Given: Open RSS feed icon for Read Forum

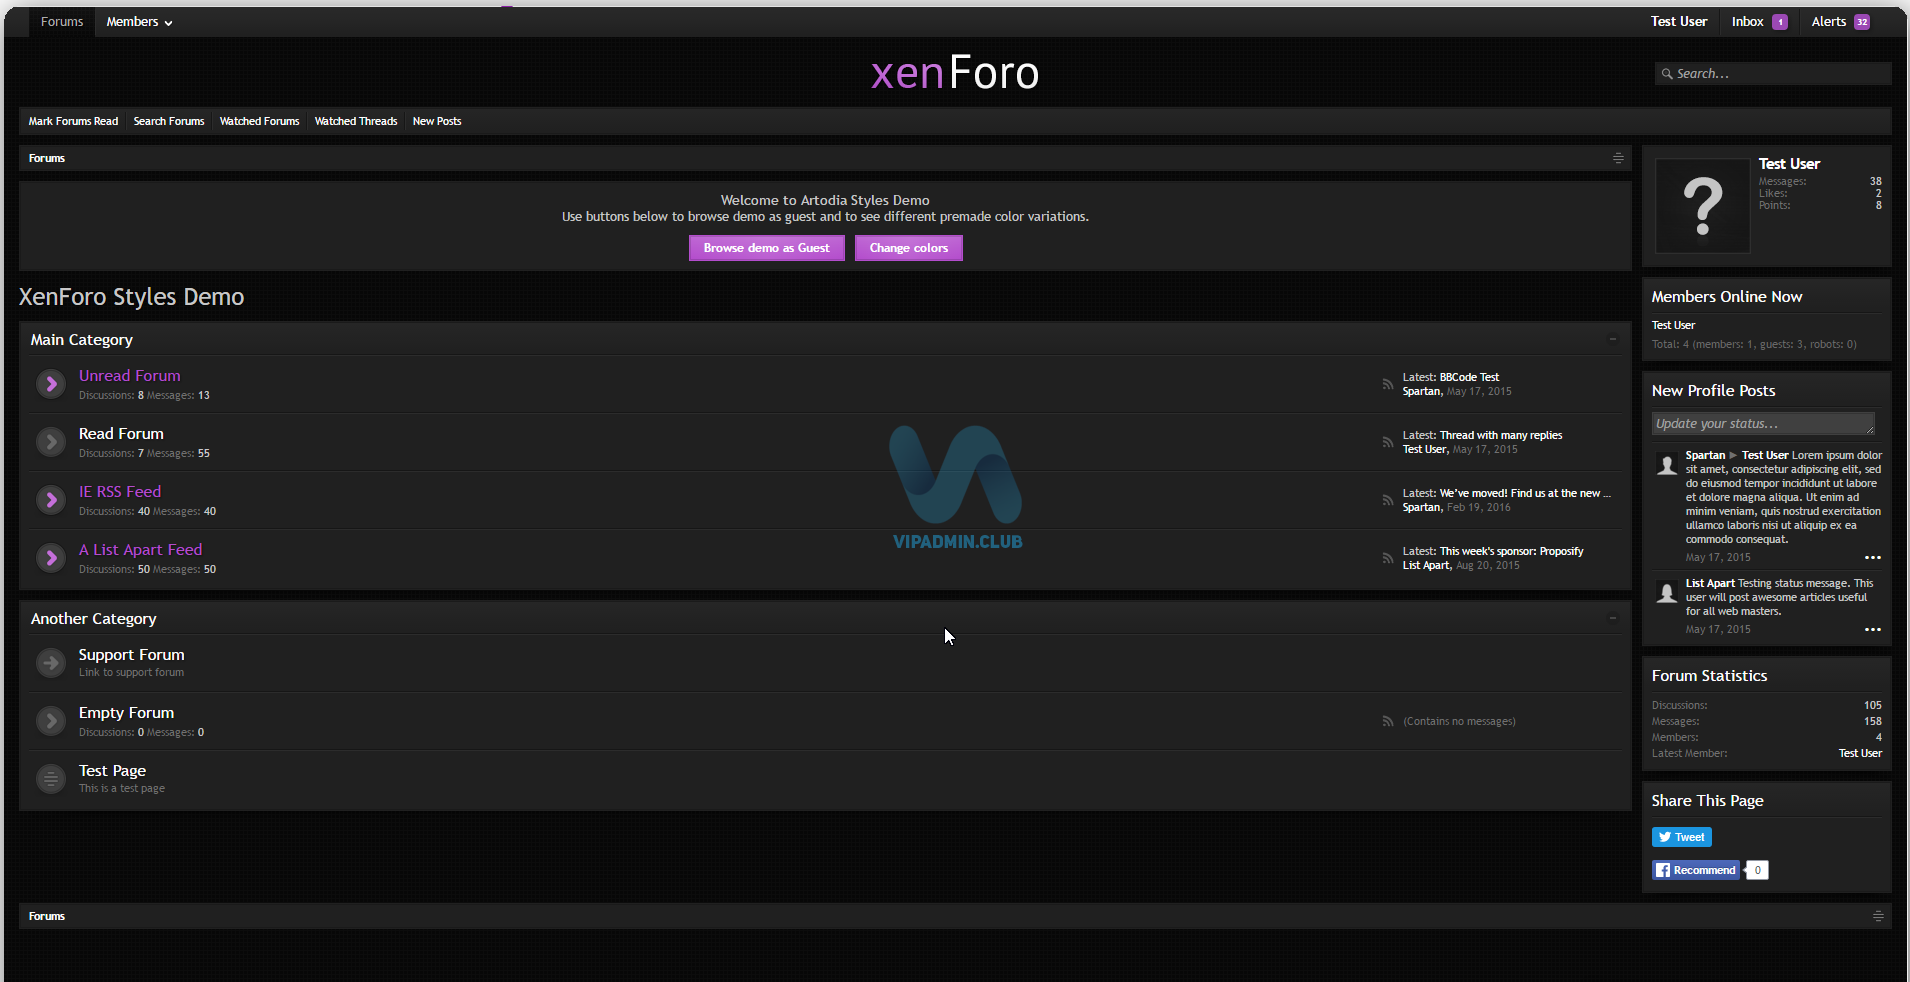Looking at the screenshot, I should coord(1388,442).
